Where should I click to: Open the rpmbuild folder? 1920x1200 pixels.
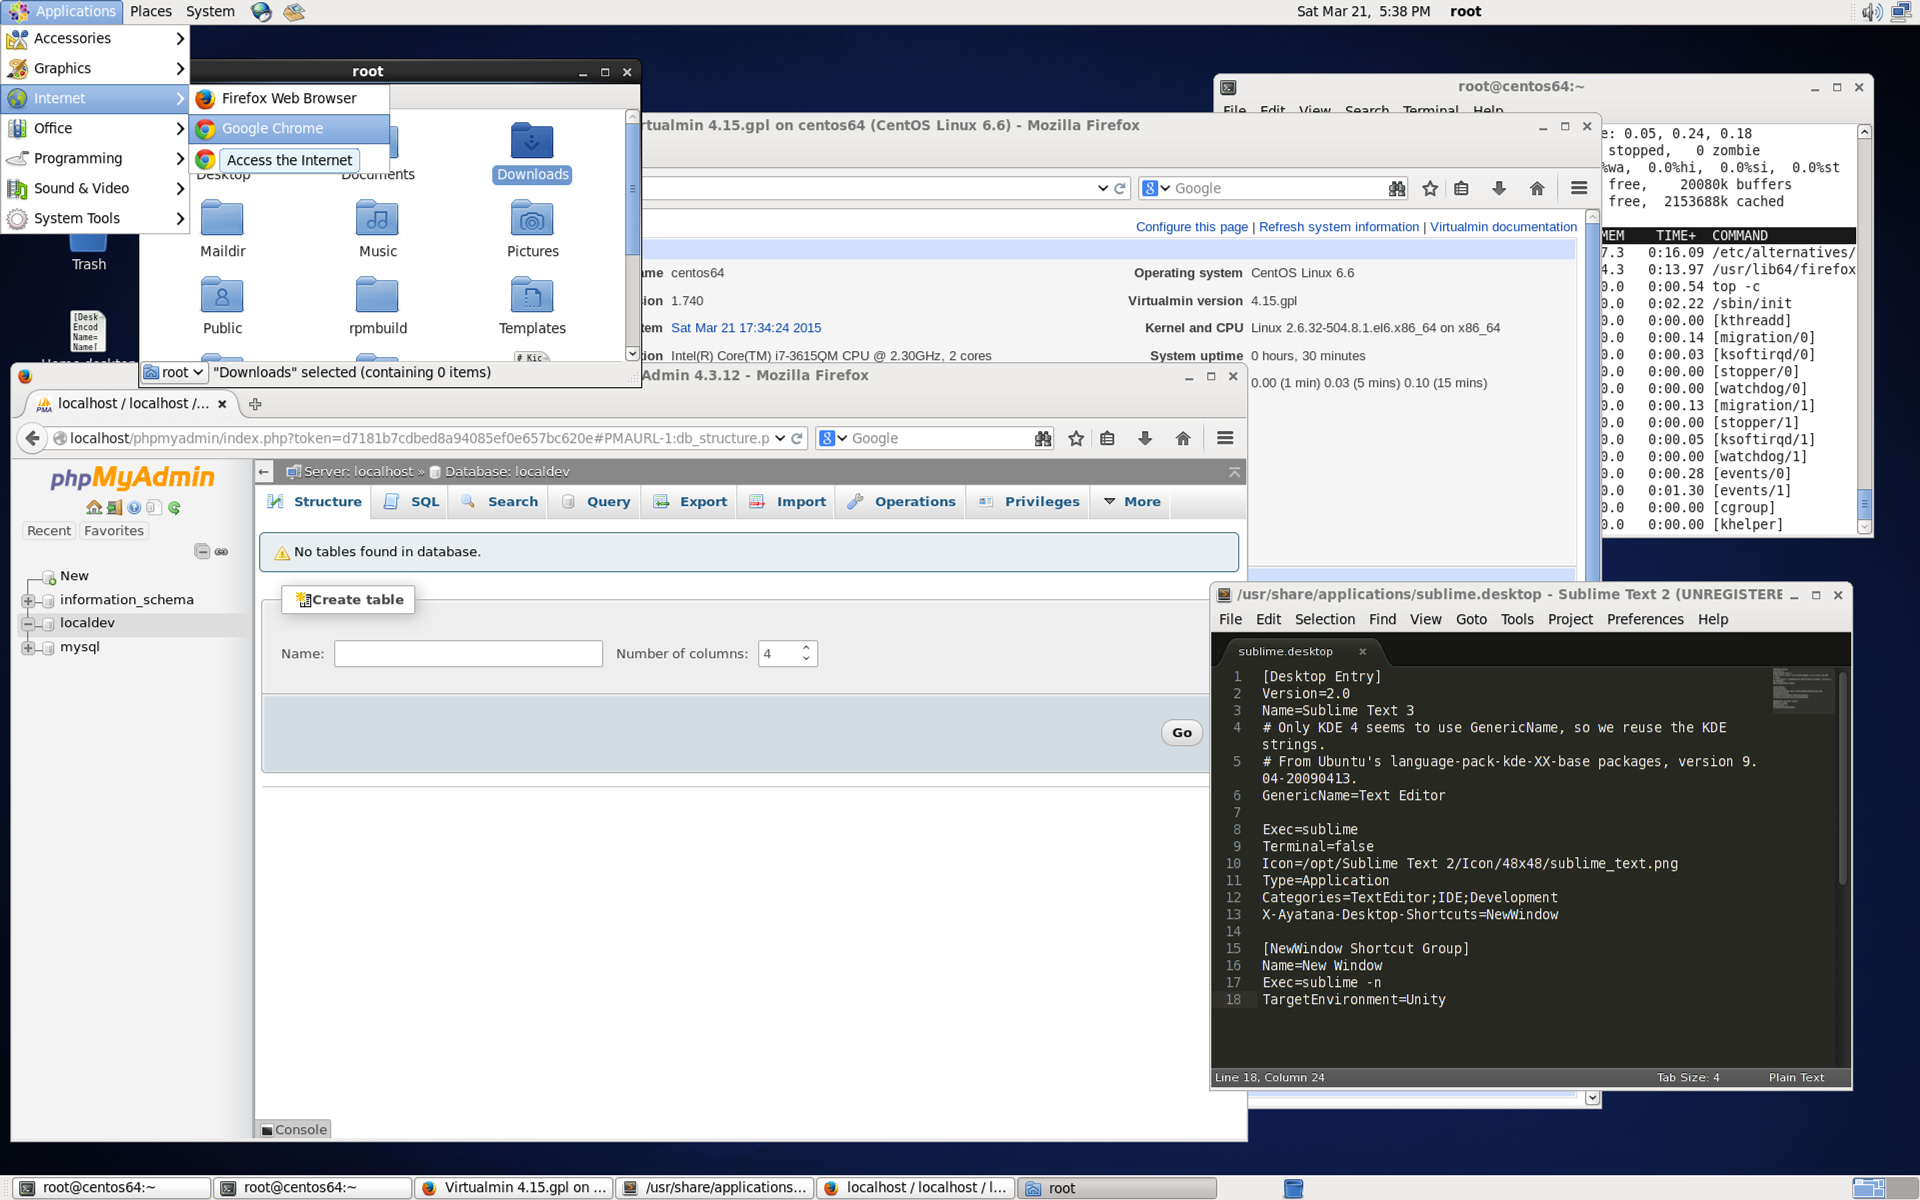[377, 306]
